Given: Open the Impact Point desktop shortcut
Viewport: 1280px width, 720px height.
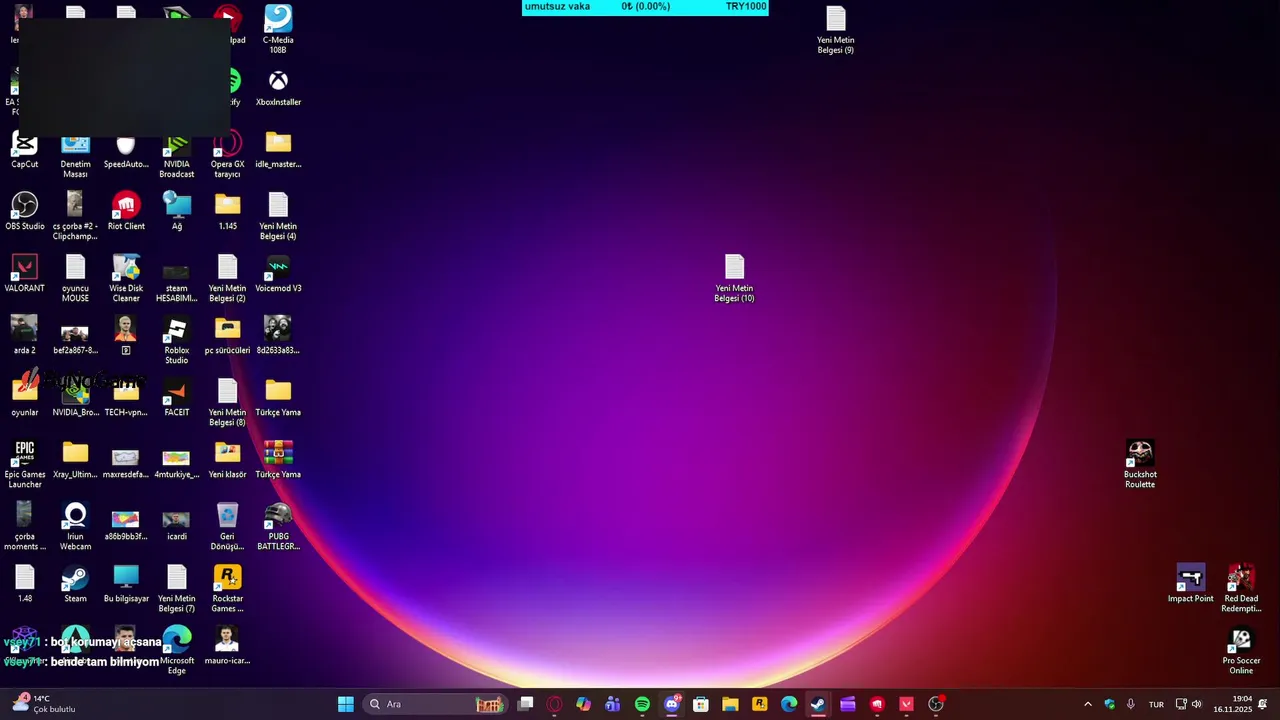Looking at the screenshot, I should (x=1191, y=583).
